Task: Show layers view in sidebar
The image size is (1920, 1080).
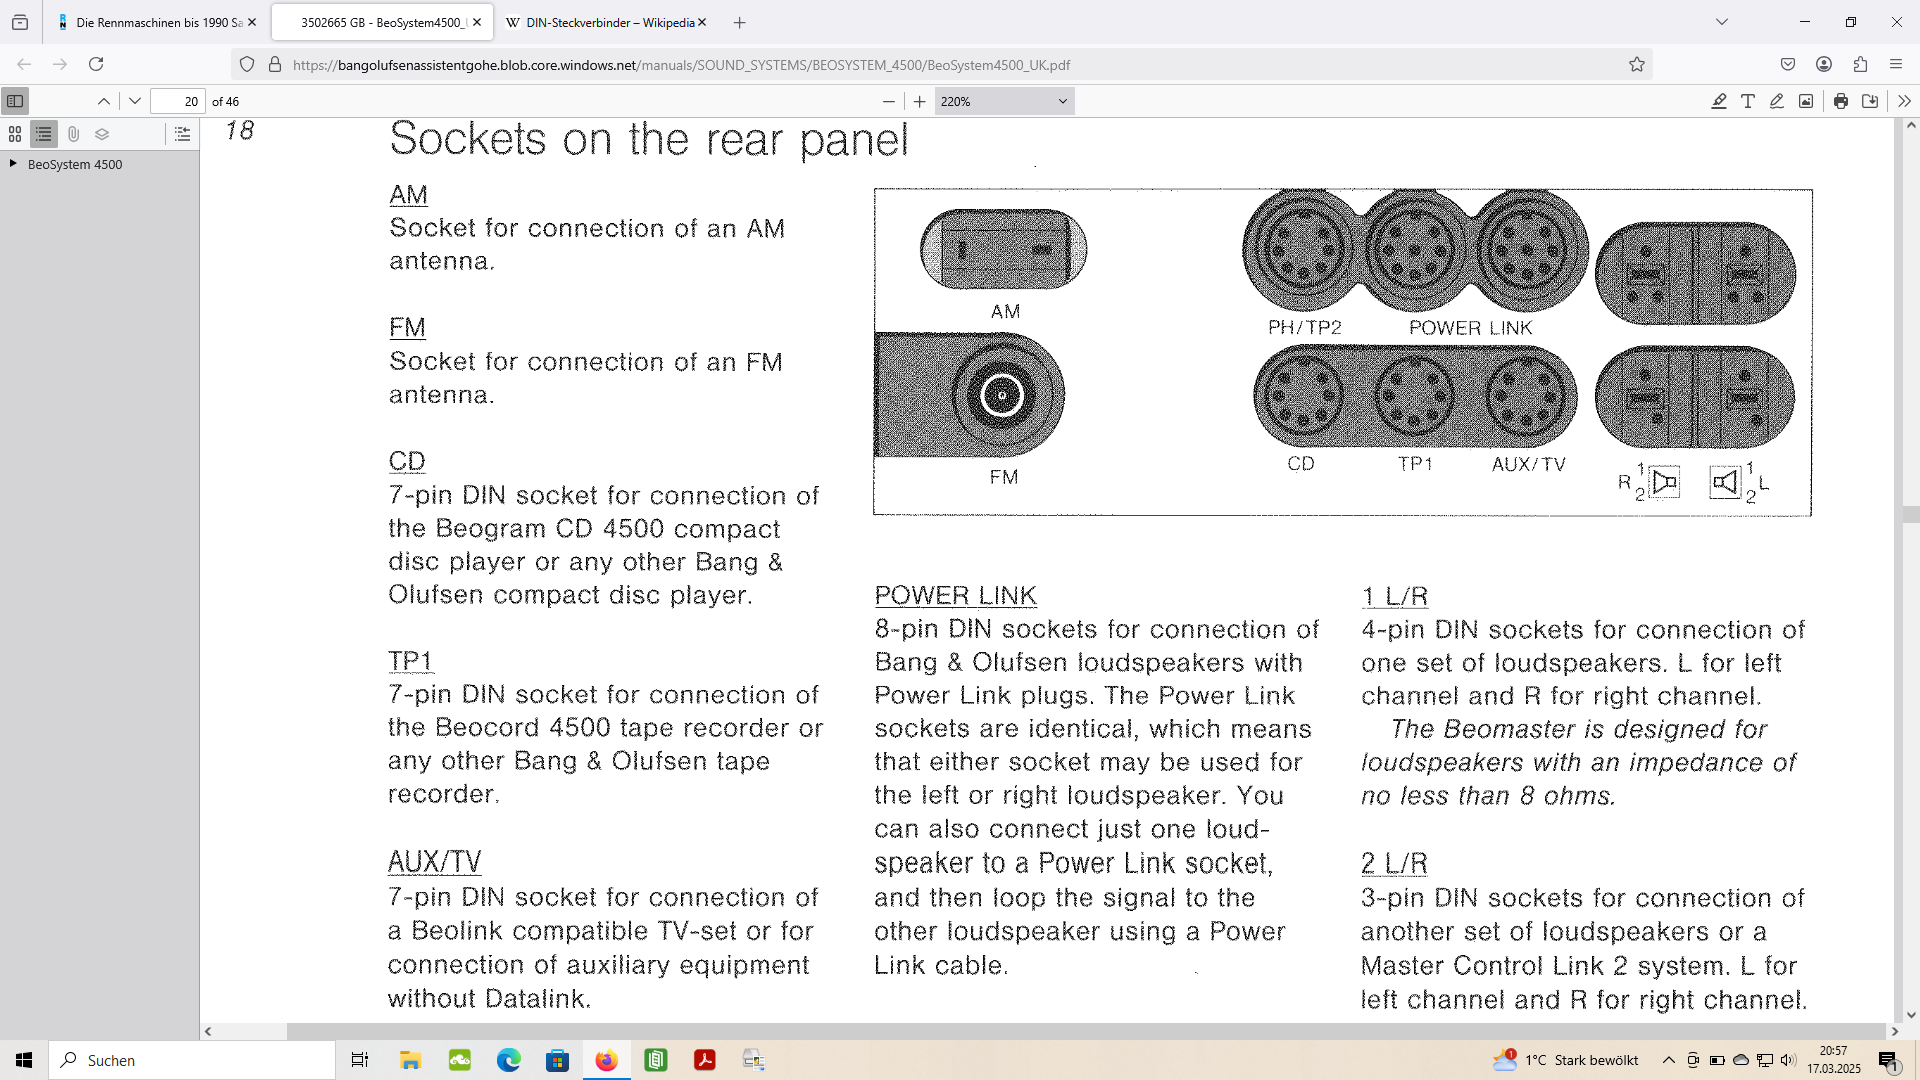Action: [102, 134]
